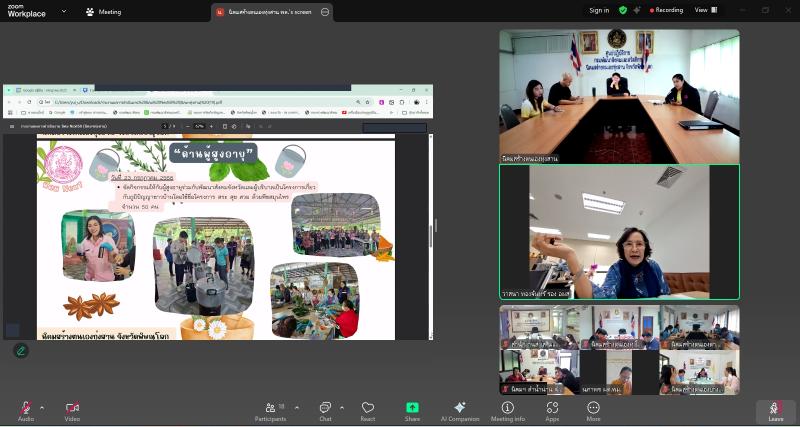Click back arrow in shared browser
This screenshot has width=800, height=427.
tap(10, 102)
